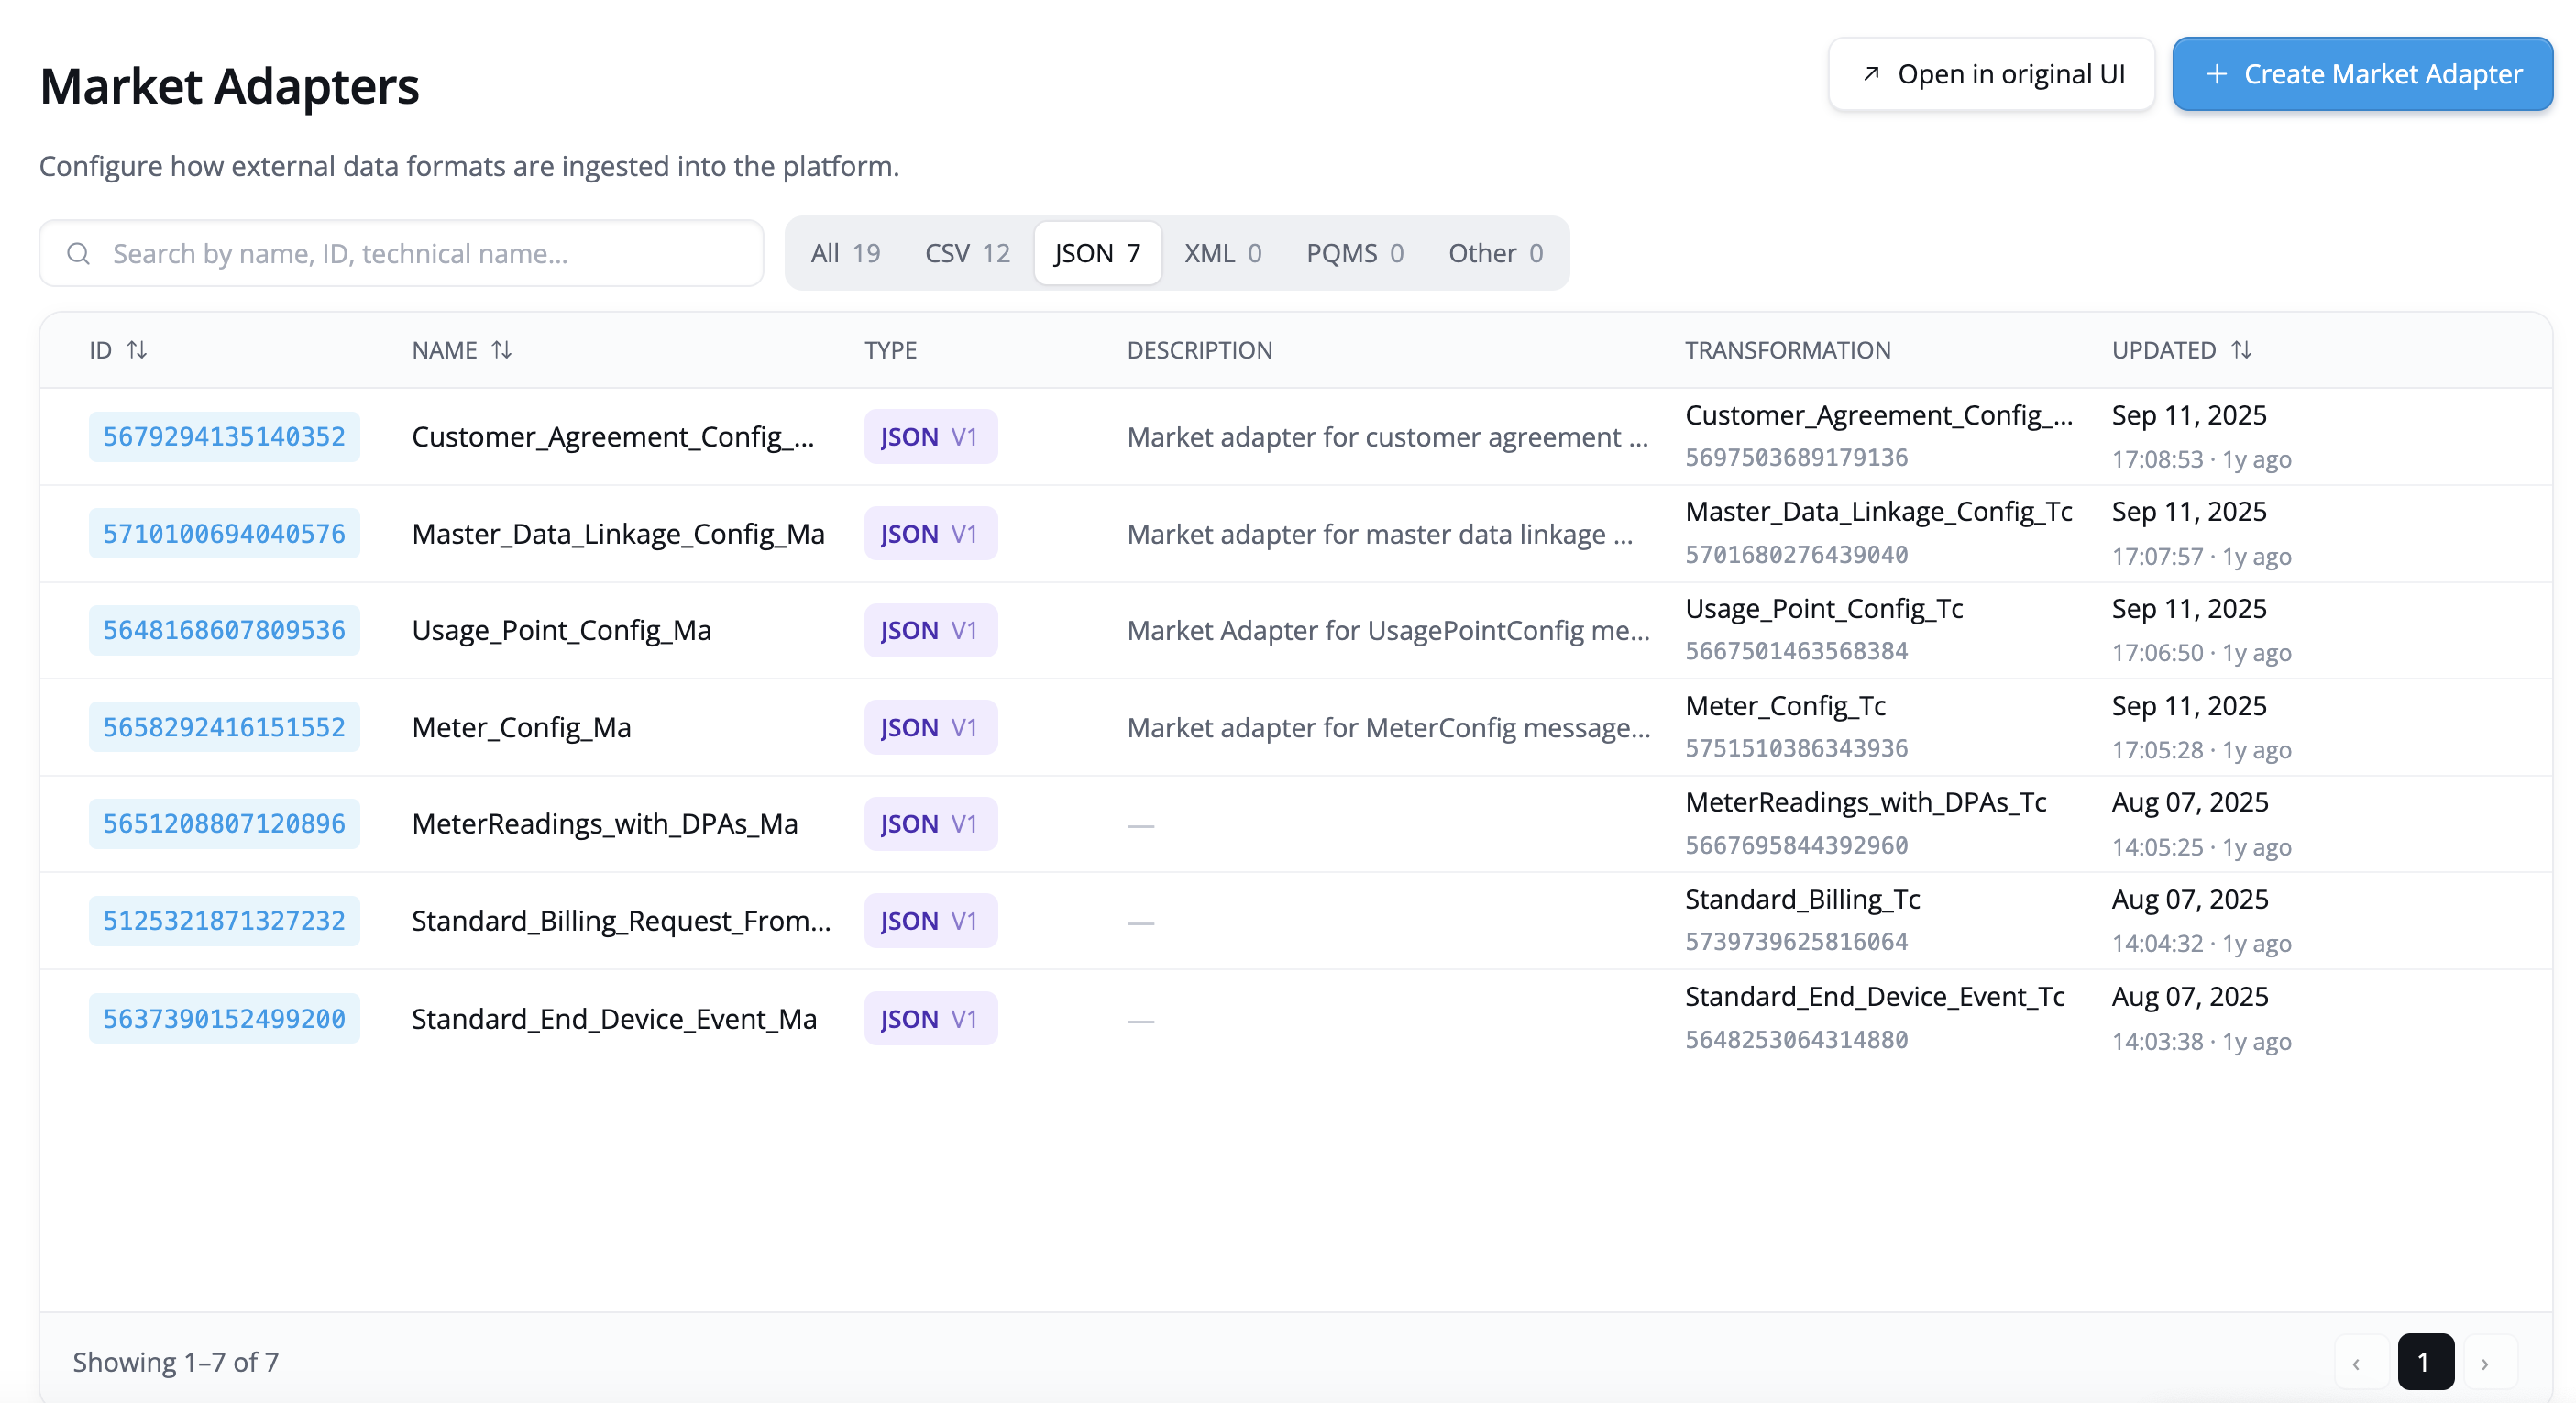The width and height of the screenshot is (2576, 1403).
Task: Switch to Other filter tab
Action: (1495, 254)
